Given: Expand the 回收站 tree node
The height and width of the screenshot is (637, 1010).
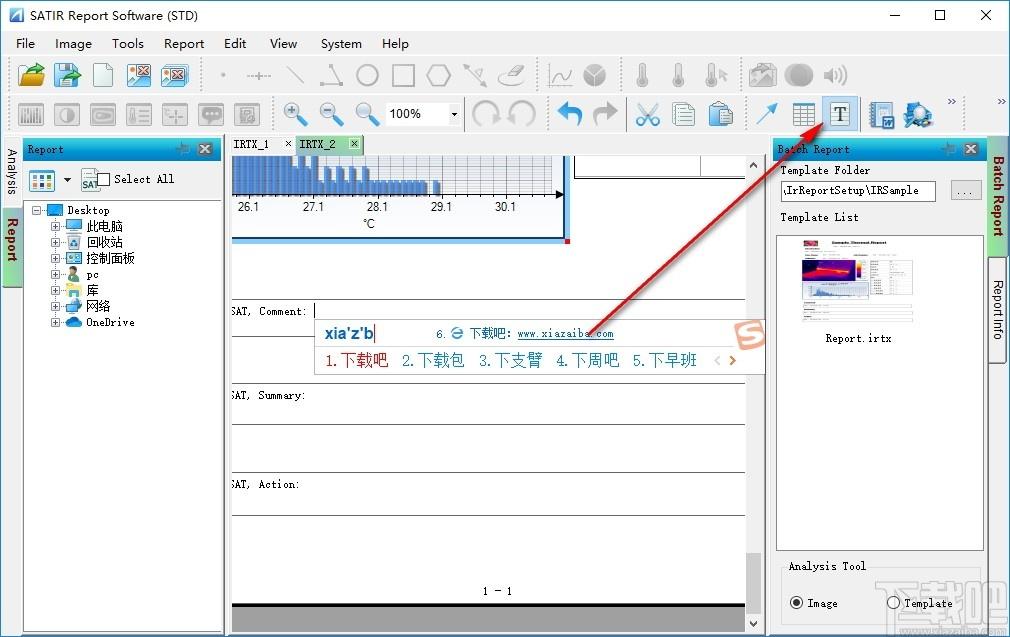Looking at the screenshot, I should click(55, 242).
